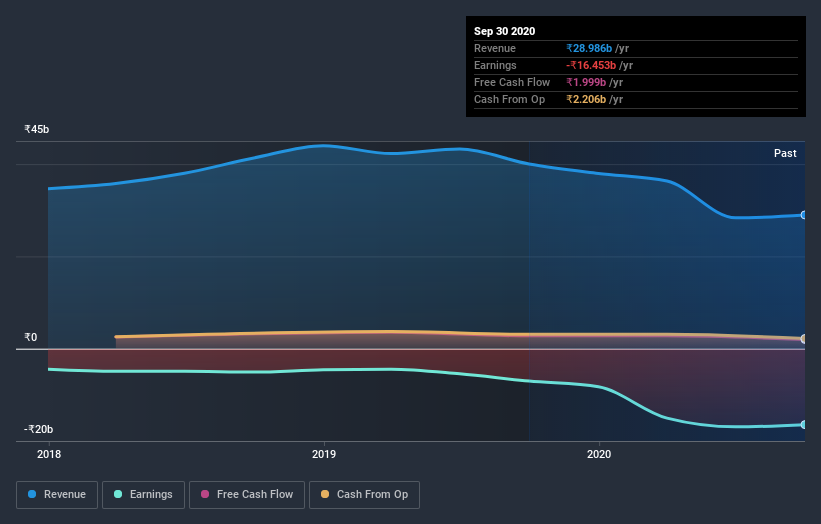This screenshot has height=524, width=821.
Task: Click the 2020 axis label
Action: [x=599, y=454]
